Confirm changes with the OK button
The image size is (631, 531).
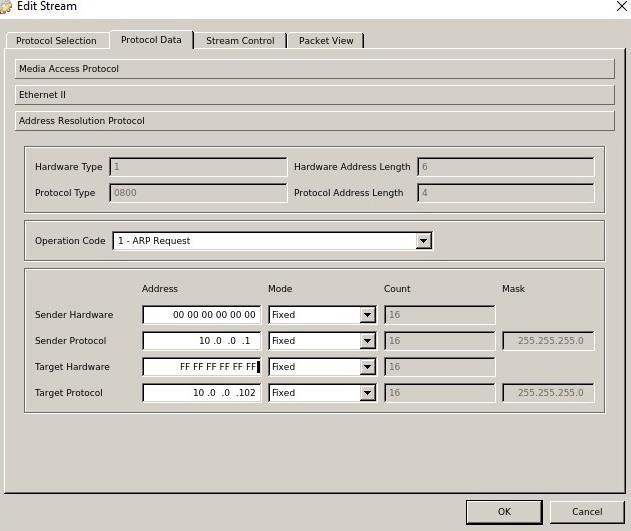pos(504,512)
